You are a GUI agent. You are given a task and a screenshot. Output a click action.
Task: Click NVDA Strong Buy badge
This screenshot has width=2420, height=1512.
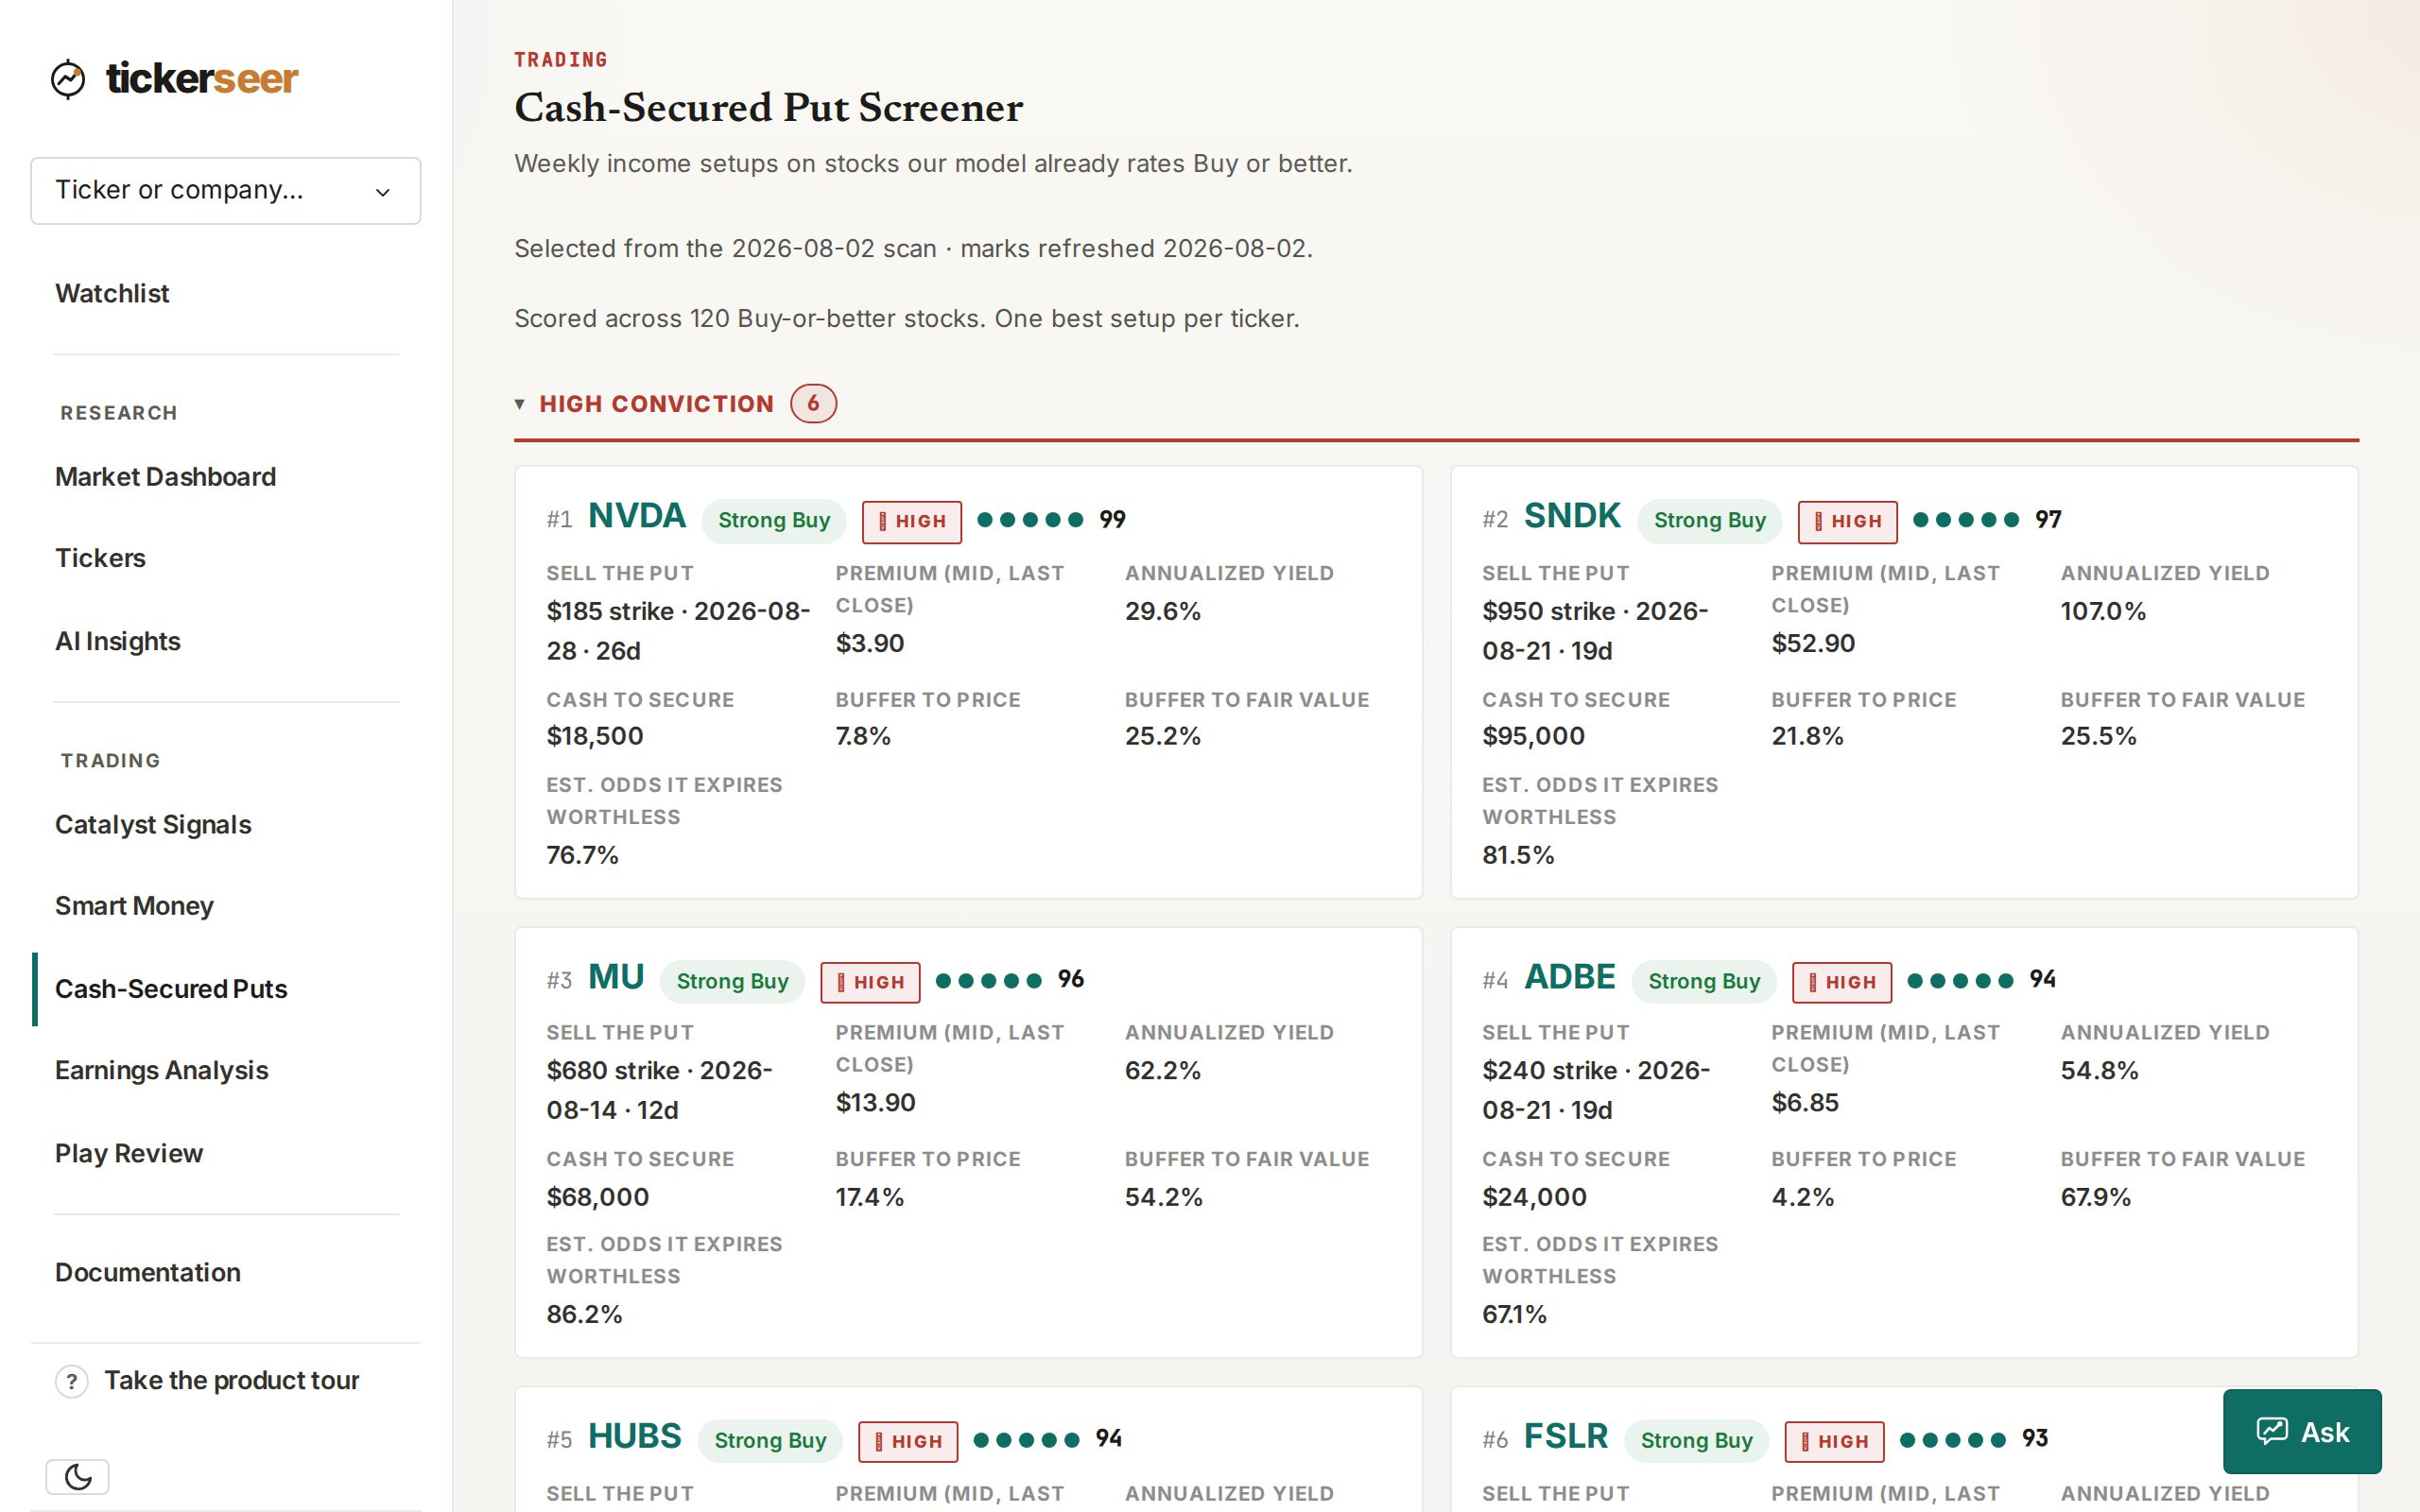pos(774,521)
